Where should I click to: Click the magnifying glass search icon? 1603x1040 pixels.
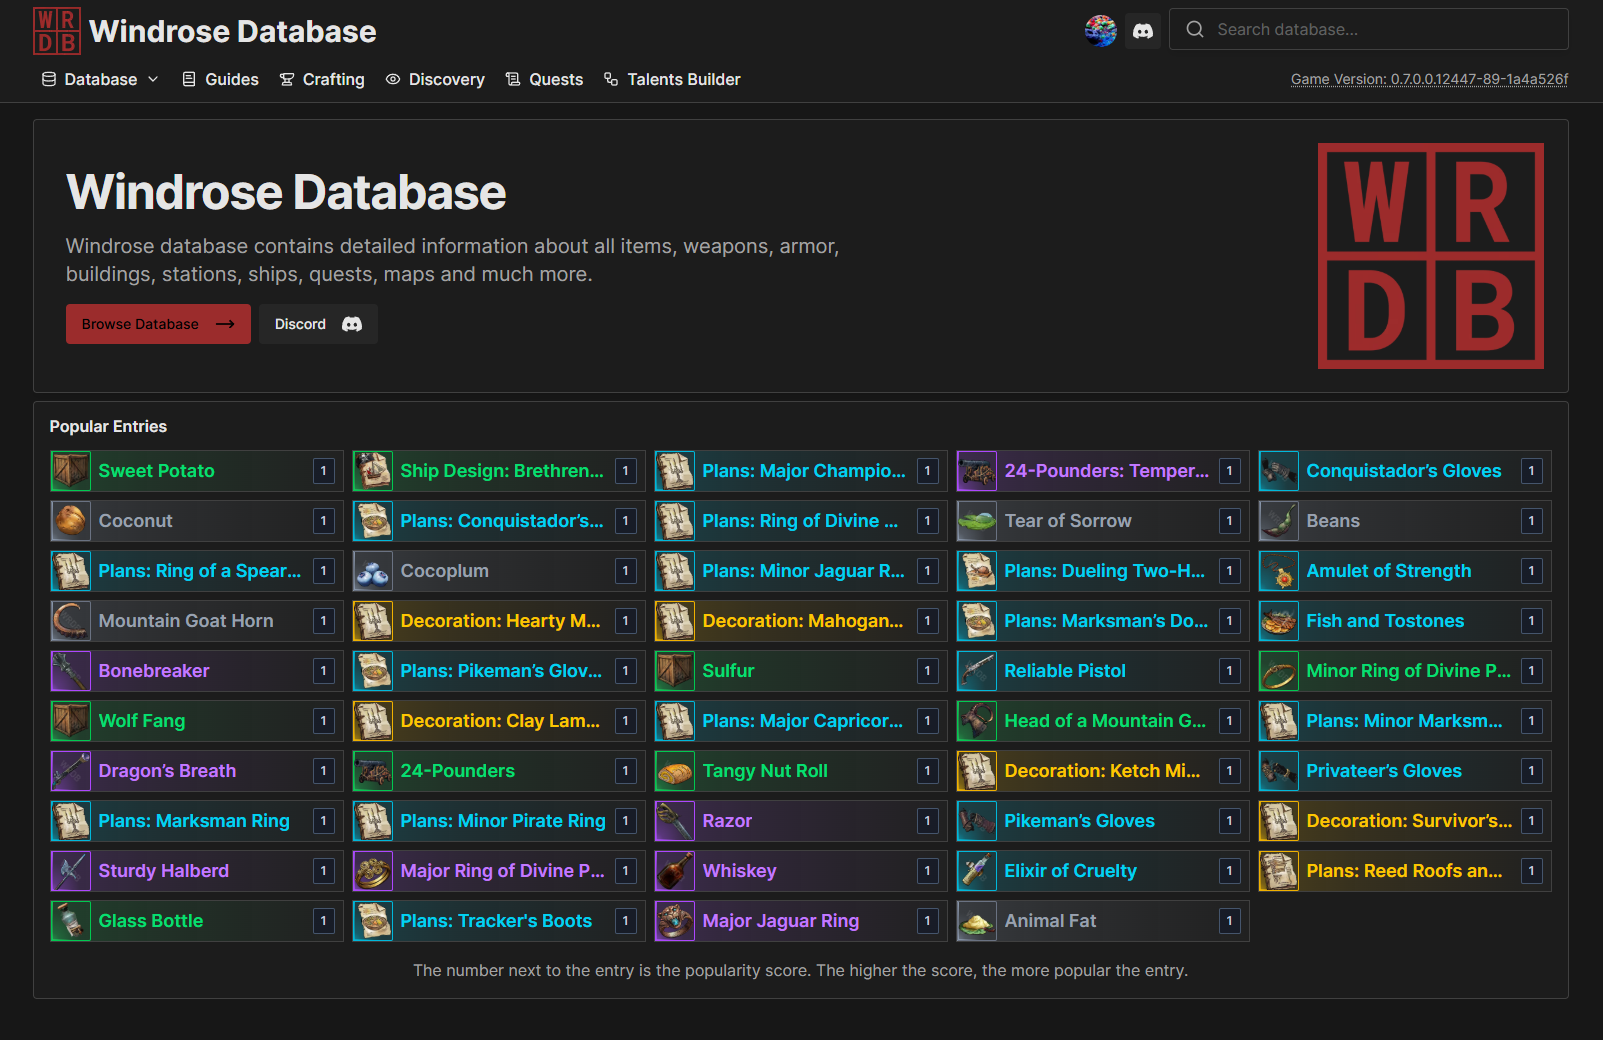[1194, 29]
